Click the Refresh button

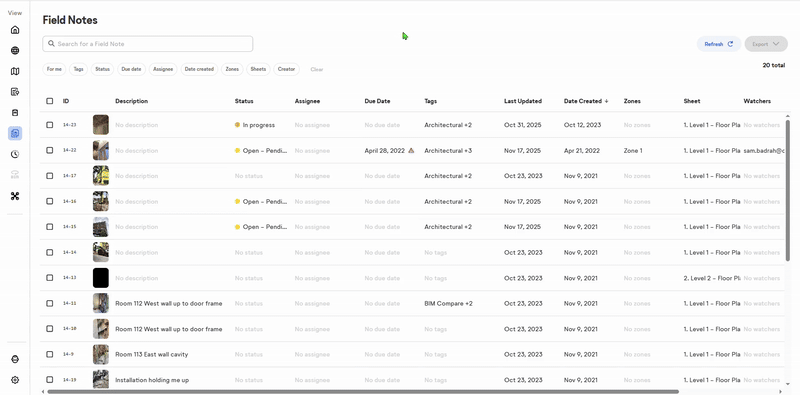click(x=719, y=44)
